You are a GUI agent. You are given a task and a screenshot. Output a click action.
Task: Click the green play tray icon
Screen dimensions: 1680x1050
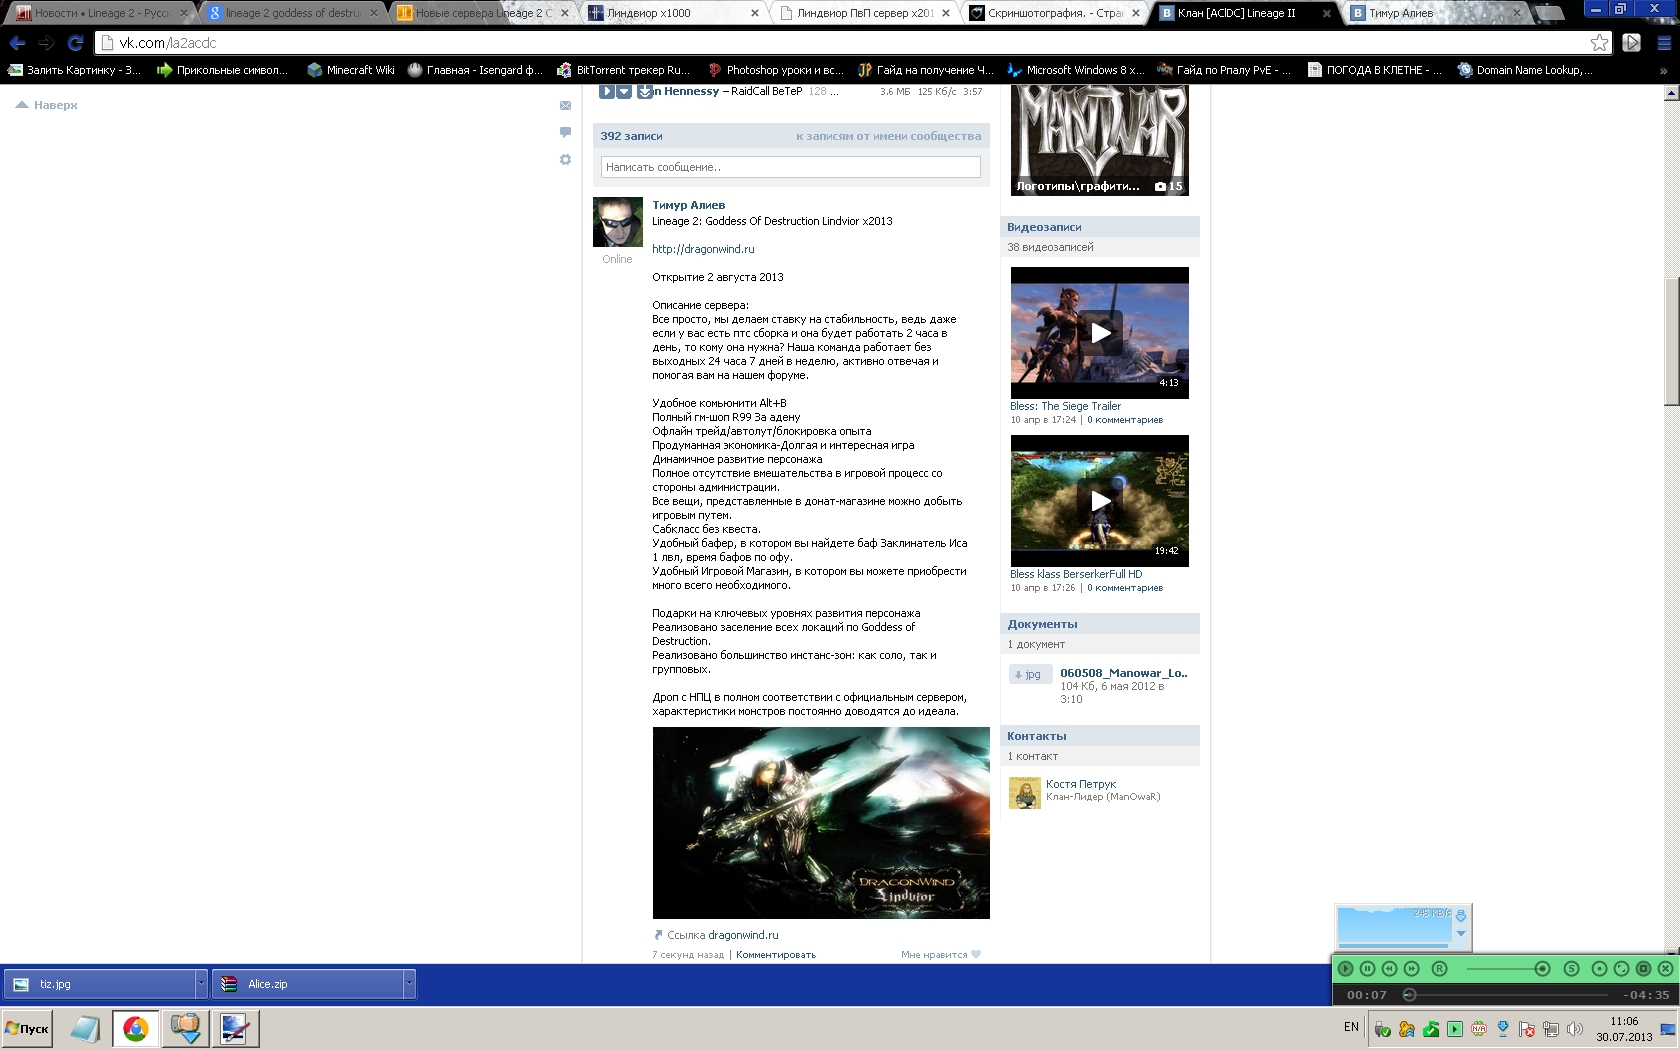[x=1455, y=1029]
